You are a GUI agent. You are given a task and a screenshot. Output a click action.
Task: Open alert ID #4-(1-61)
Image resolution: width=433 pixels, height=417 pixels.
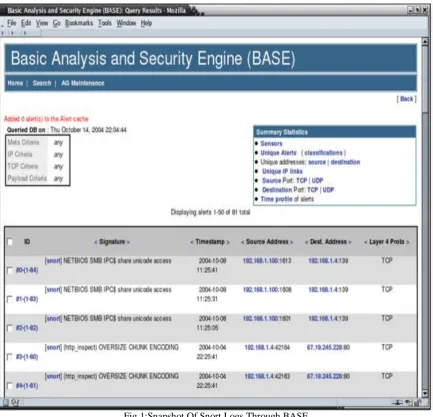coord(27,386)
